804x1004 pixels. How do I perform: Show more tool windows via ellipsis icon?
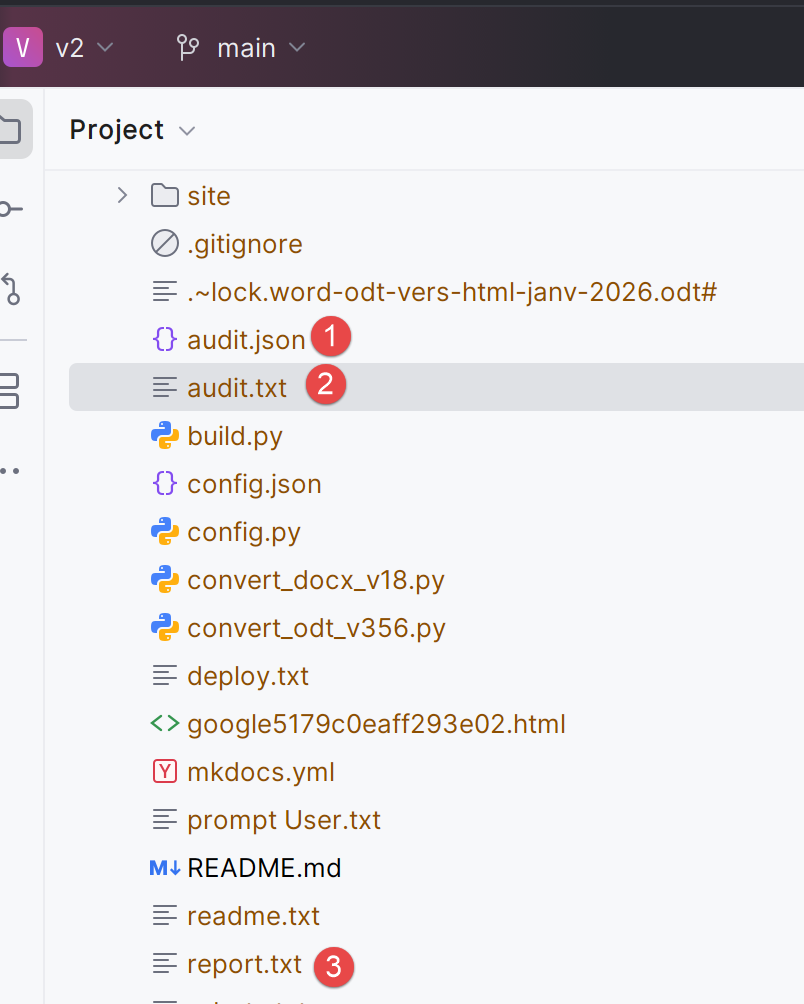click(10, 470)
